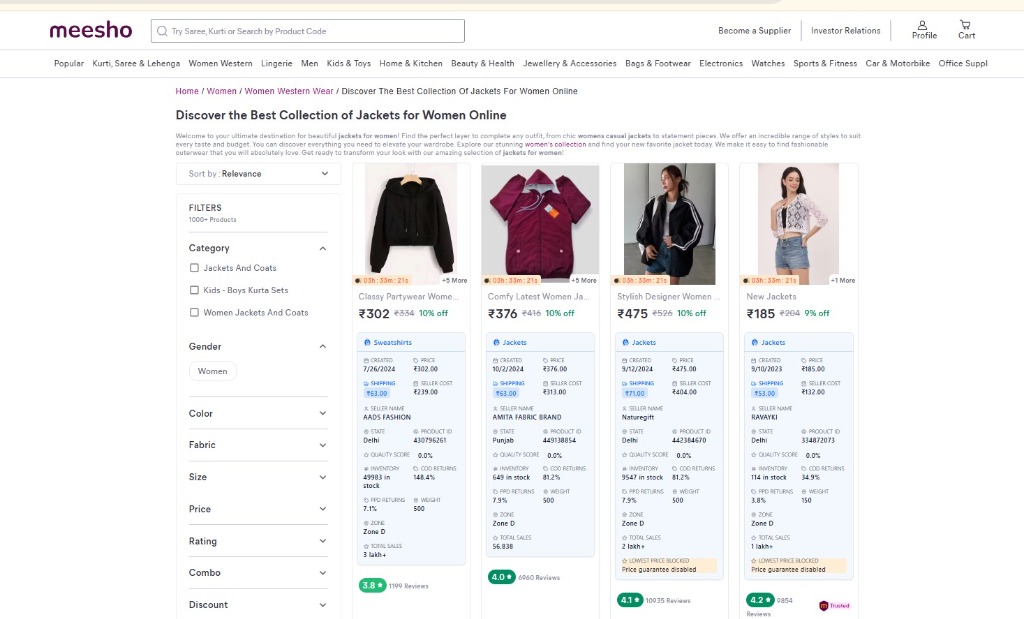Viewport: 1024px width, 619px height.
Task: Click the women's collection text link
Action: point(555,144)
